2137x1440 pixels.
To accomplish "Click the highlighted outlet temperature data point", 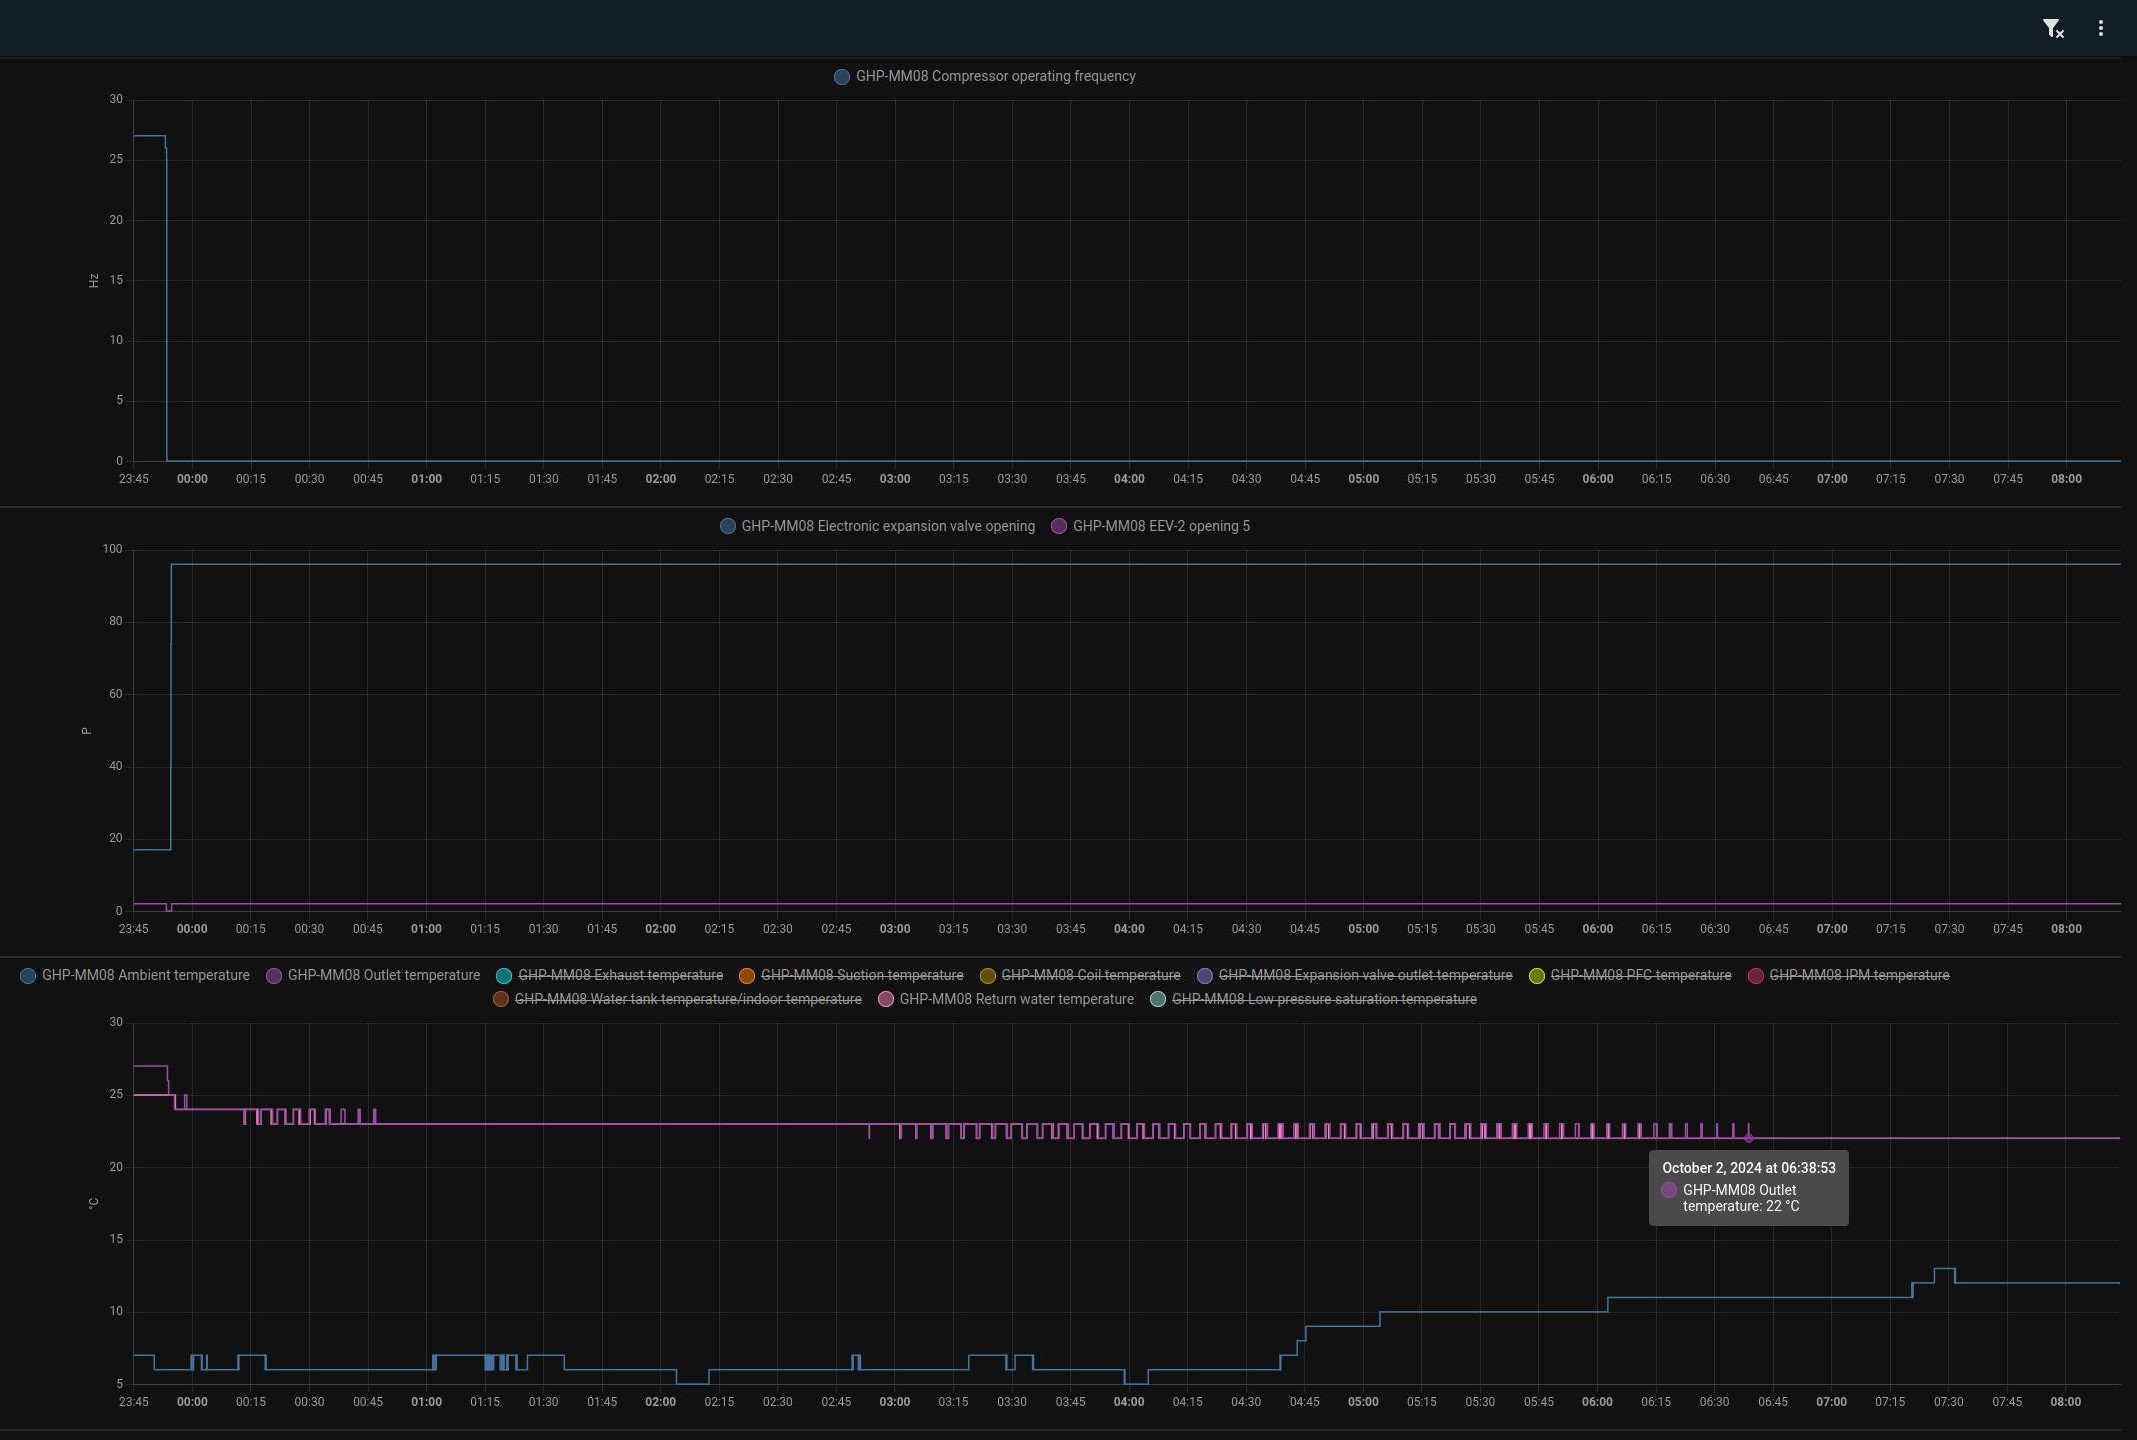I will coord(1748,1139).
